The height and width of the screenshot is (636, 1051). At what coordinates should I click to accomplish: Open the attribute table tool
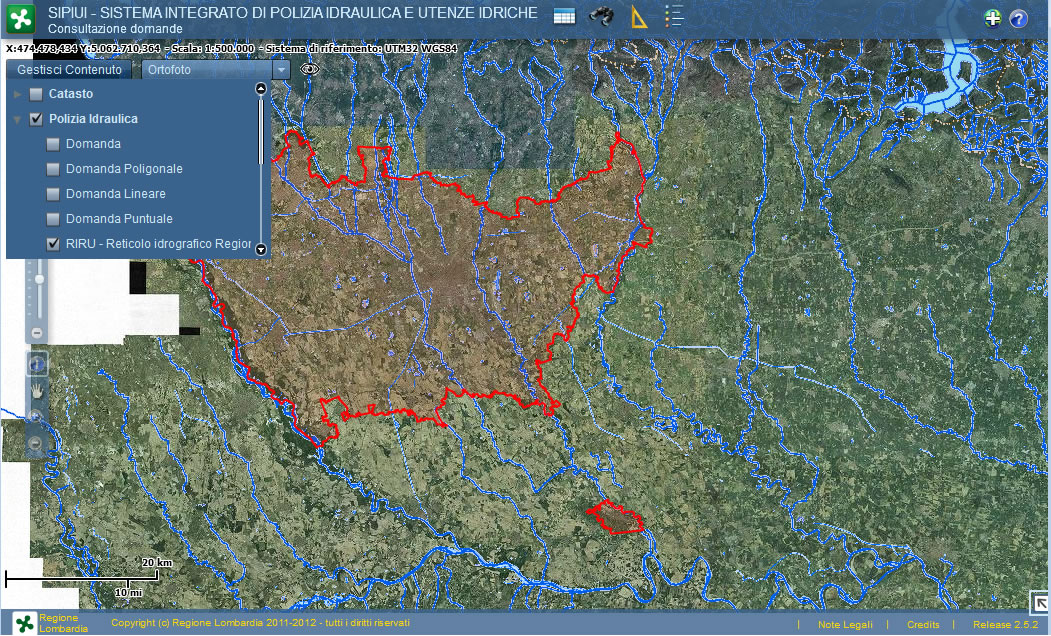click(564, 17)
